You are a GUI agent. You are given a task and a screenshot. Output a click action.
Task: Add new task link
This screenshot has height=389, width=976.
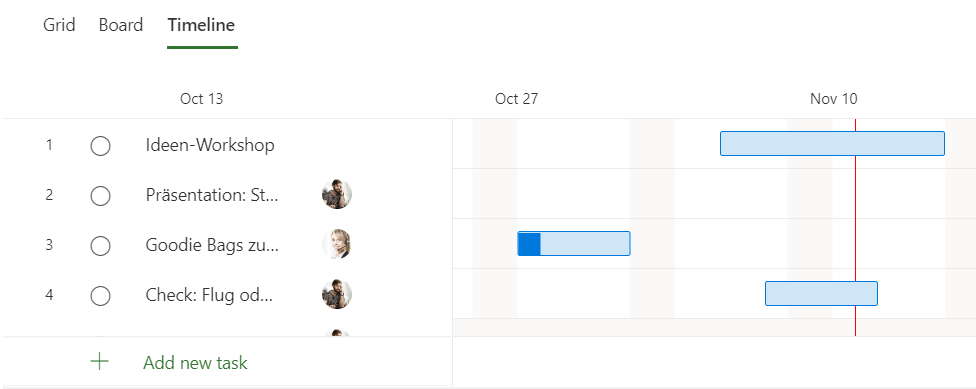(x=195, y=362)
